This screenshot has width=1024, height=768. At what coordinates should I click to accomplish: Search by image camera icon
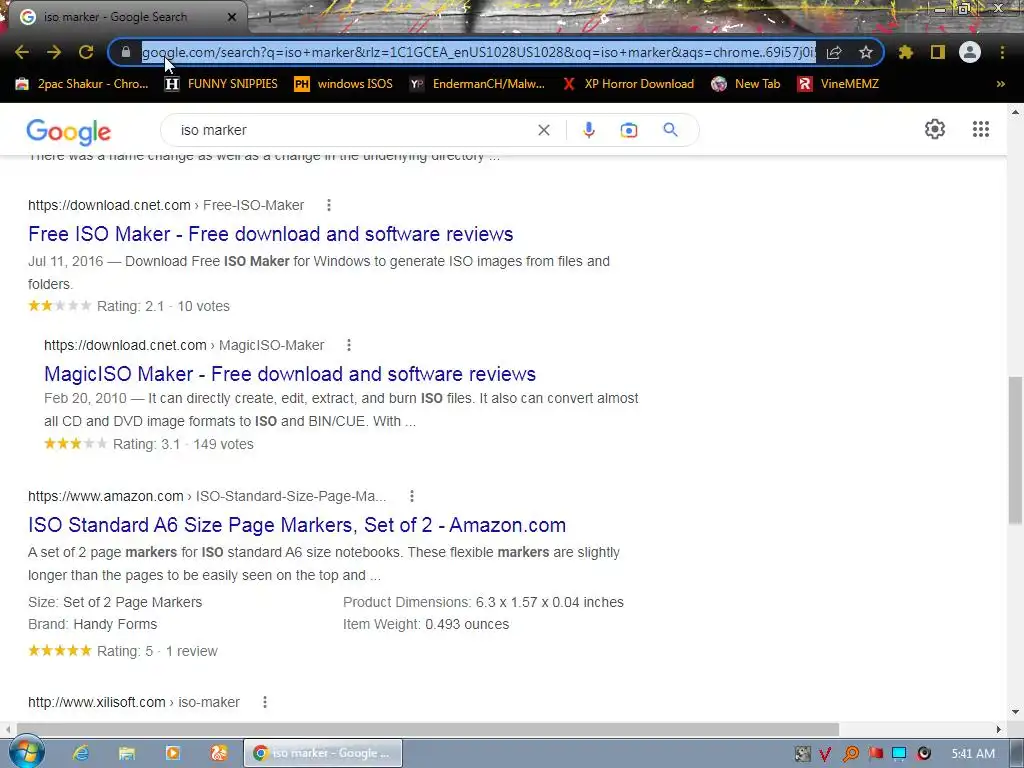point(629,130)
